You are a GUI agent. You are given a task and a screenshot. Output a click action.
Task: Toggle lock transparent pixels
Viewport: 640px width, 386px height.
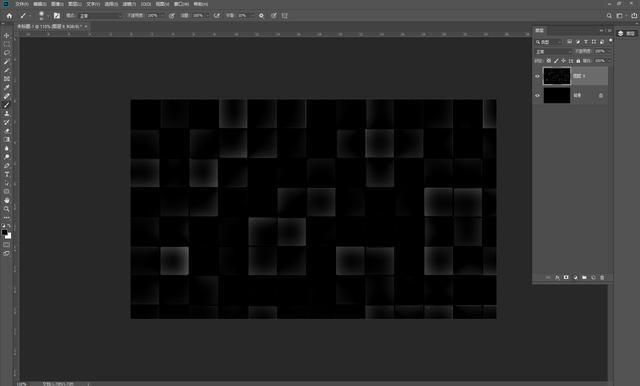pos(549,61)
